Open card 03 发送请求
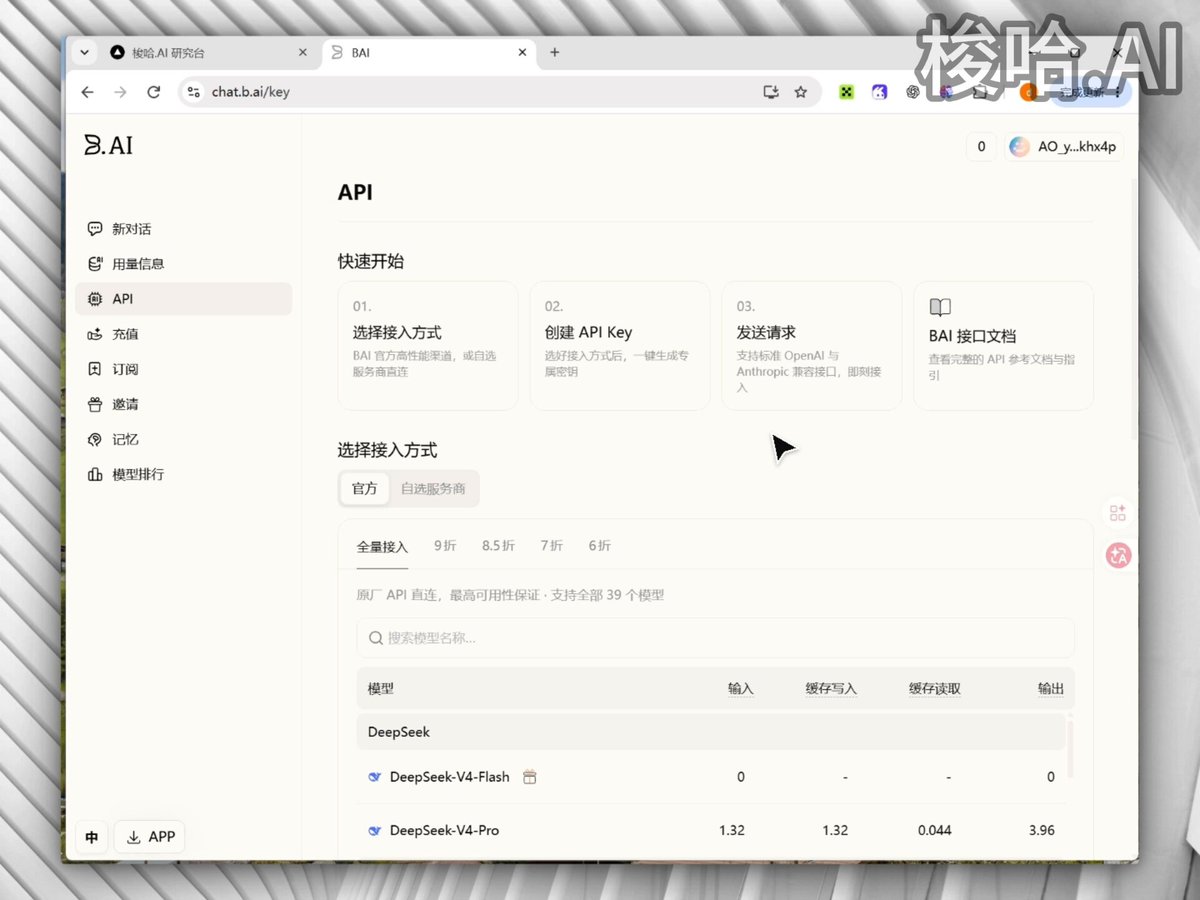The image size is (1200, 900). click(x=812, y=346)
